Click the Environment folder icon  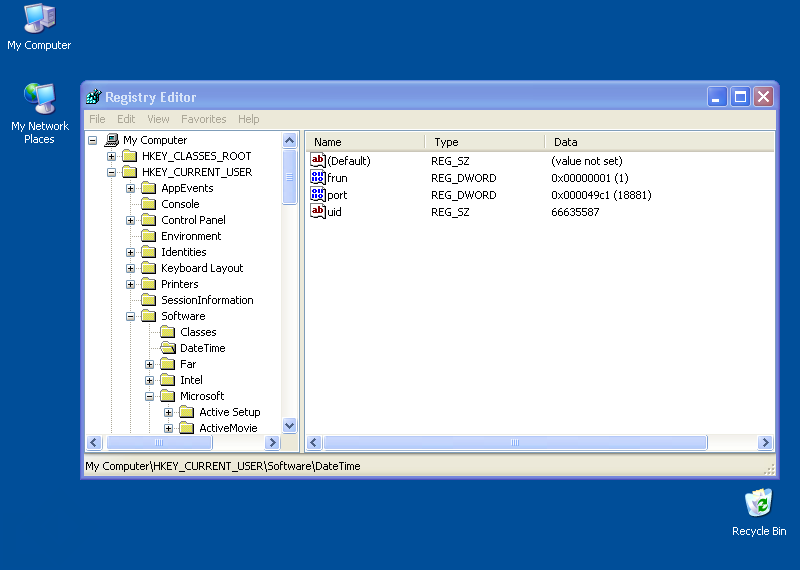coord(149,236)
